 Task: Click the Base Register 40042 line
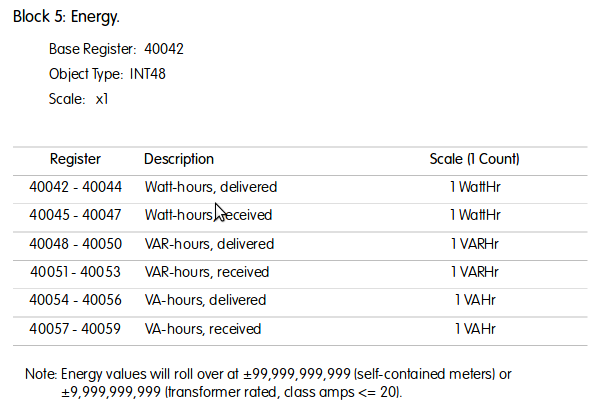click(x=116, y=48)
